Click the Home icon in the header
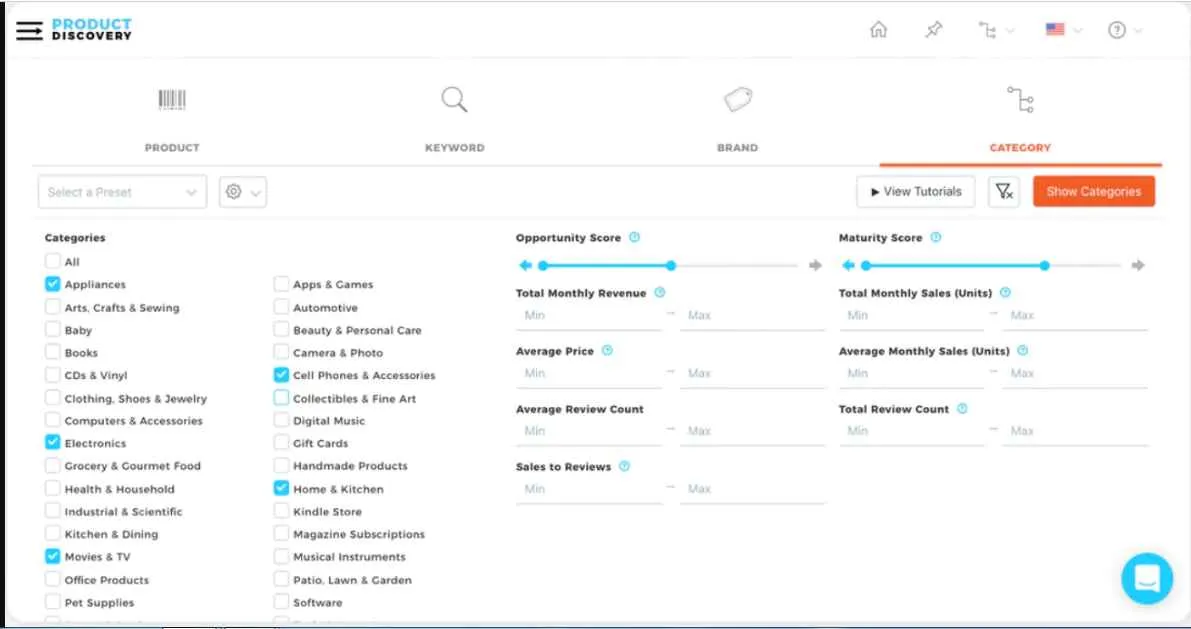The image size is (1191, 629). tap(879, 30)
